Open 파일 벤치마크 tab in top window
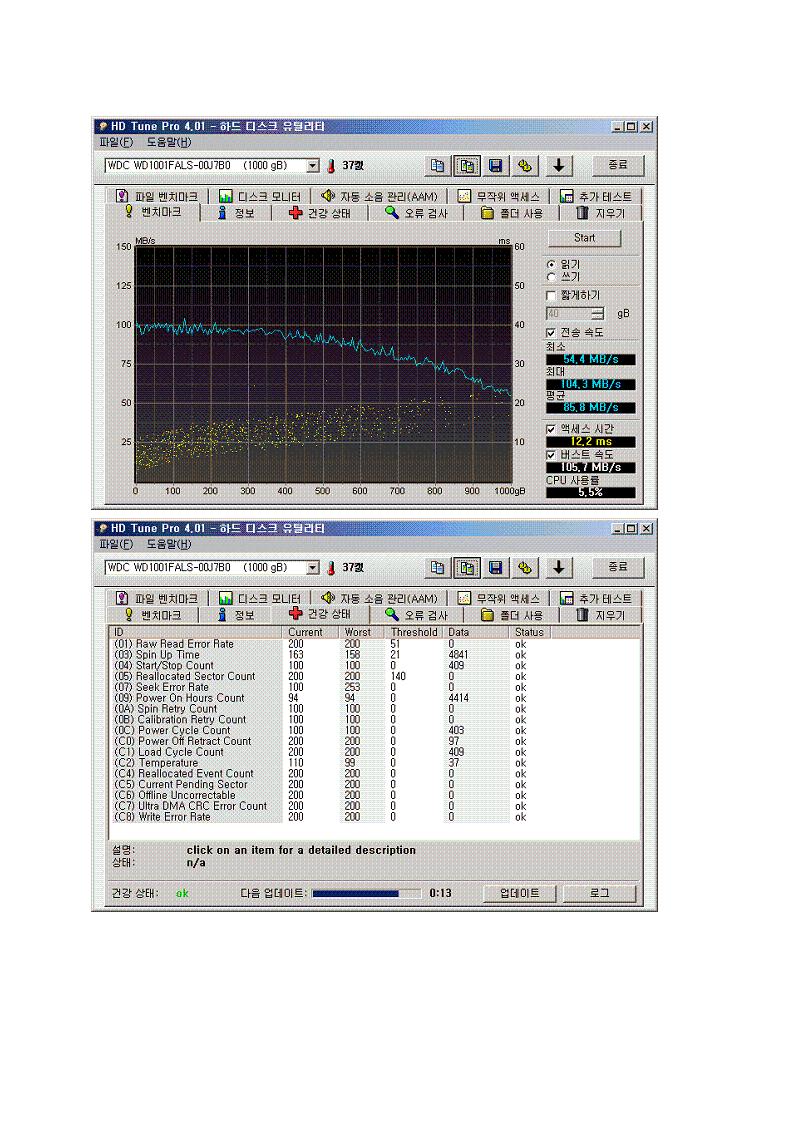Viewport: 794px width, 1123px height. [158, 196]
